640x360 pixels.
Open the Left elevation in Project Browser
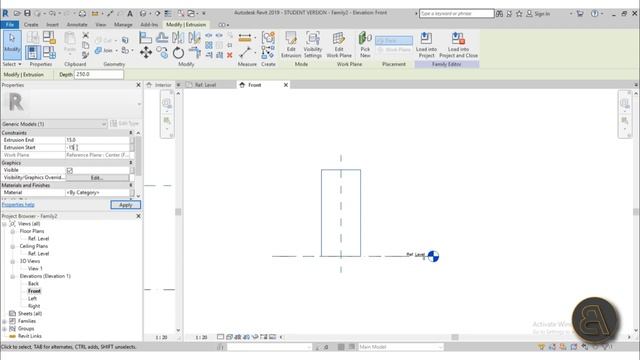click(33, 299)
